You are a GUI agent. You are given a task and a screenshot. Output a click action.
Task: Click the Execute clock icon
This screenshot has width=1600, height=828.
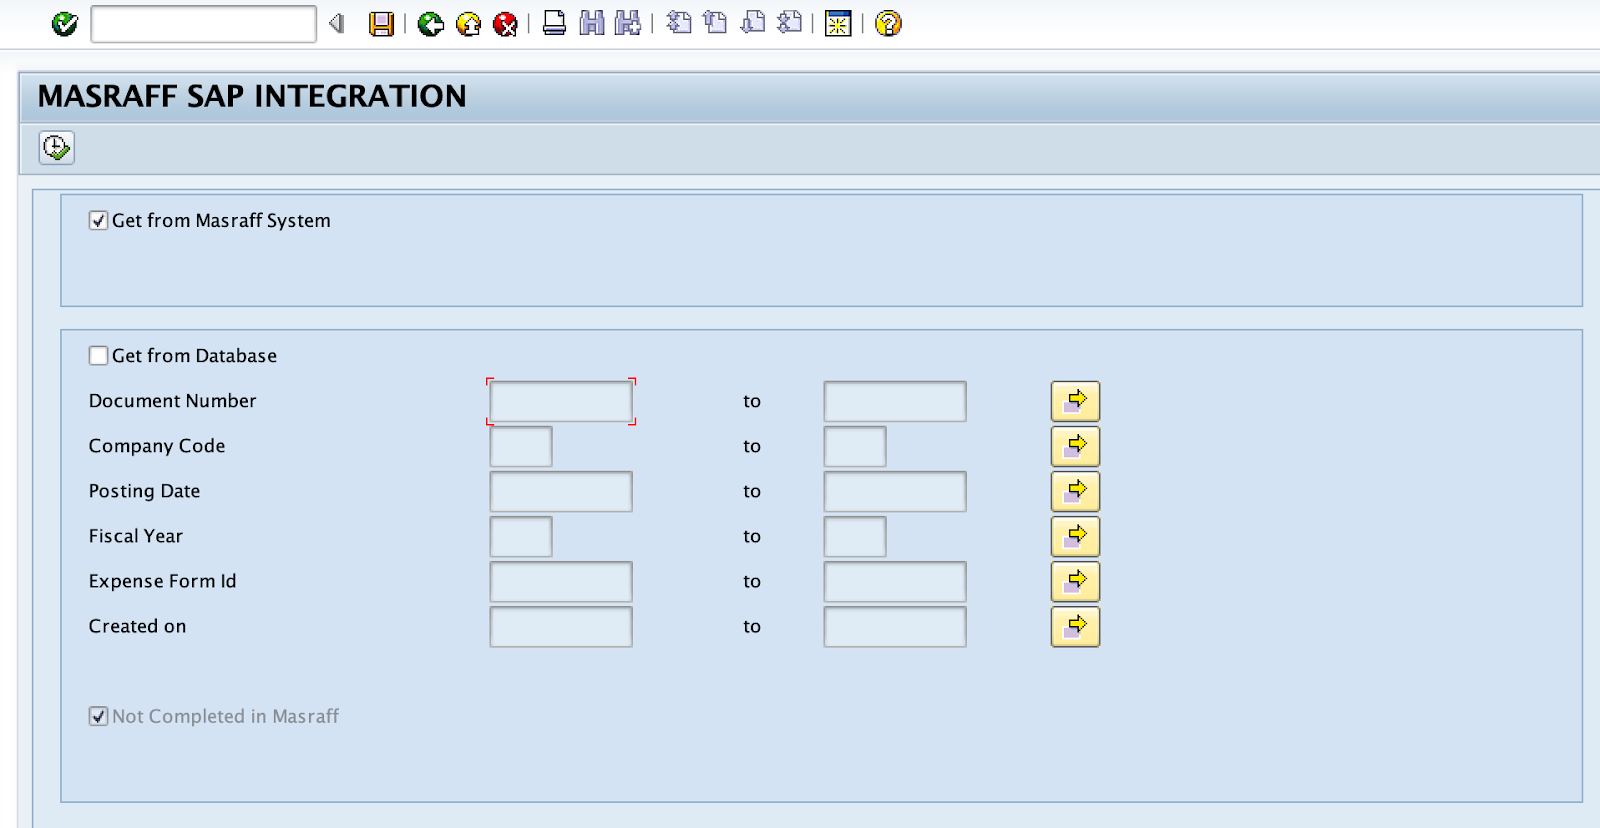[x=57, y=148]
